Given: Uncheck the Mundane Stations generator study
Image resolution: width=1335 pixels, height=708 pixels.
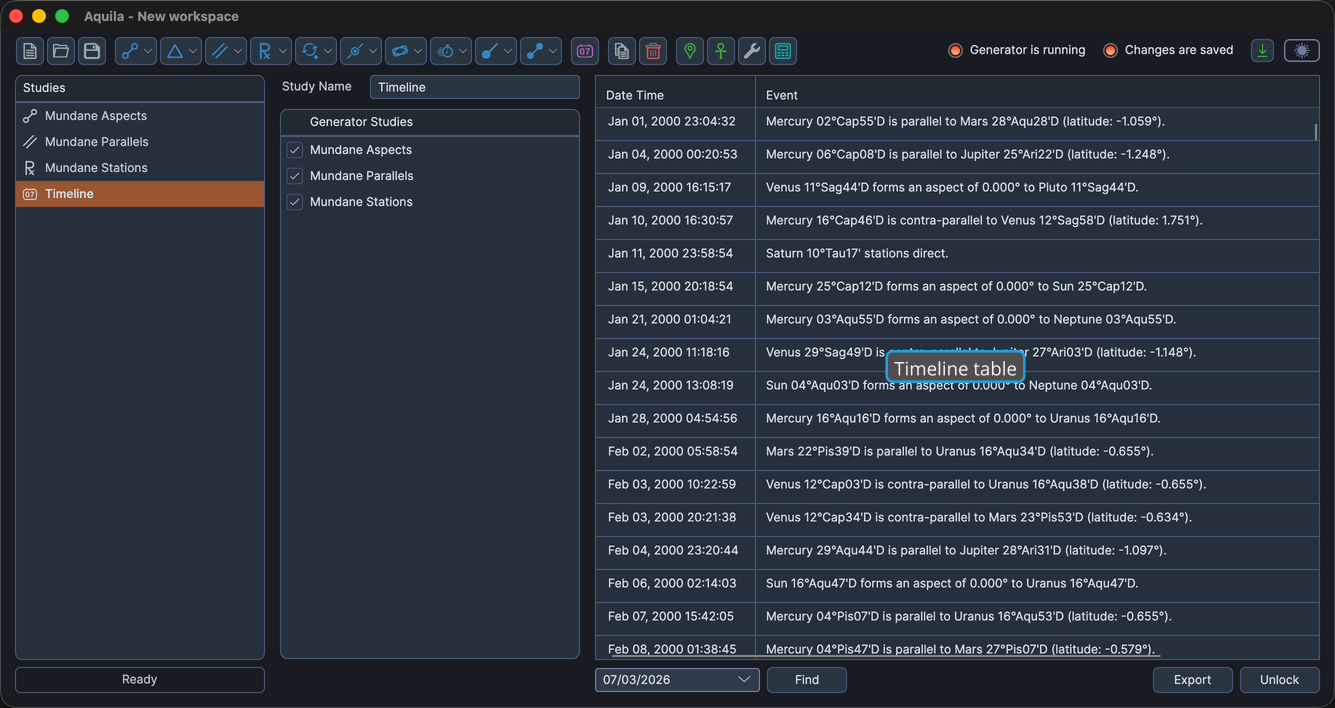Looking at the screenshot, I should (295, 202).
